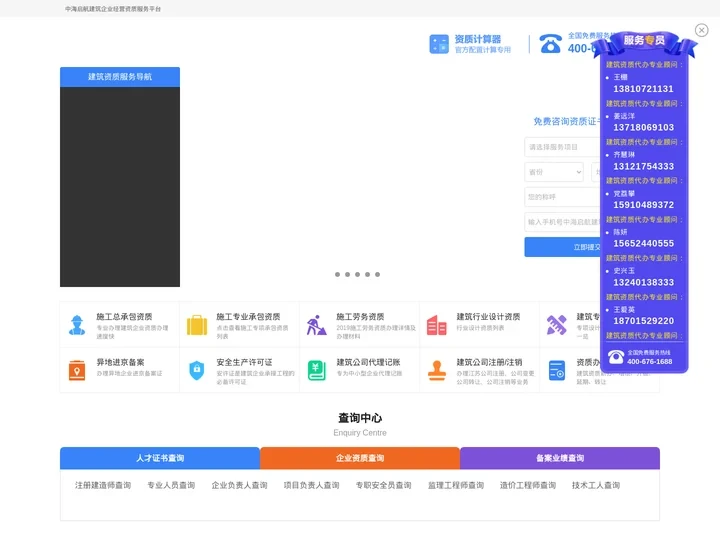Viewport: 720px width, 540px height.
Task: Open 监理工程师查询 link
Action: click(456, 485)
